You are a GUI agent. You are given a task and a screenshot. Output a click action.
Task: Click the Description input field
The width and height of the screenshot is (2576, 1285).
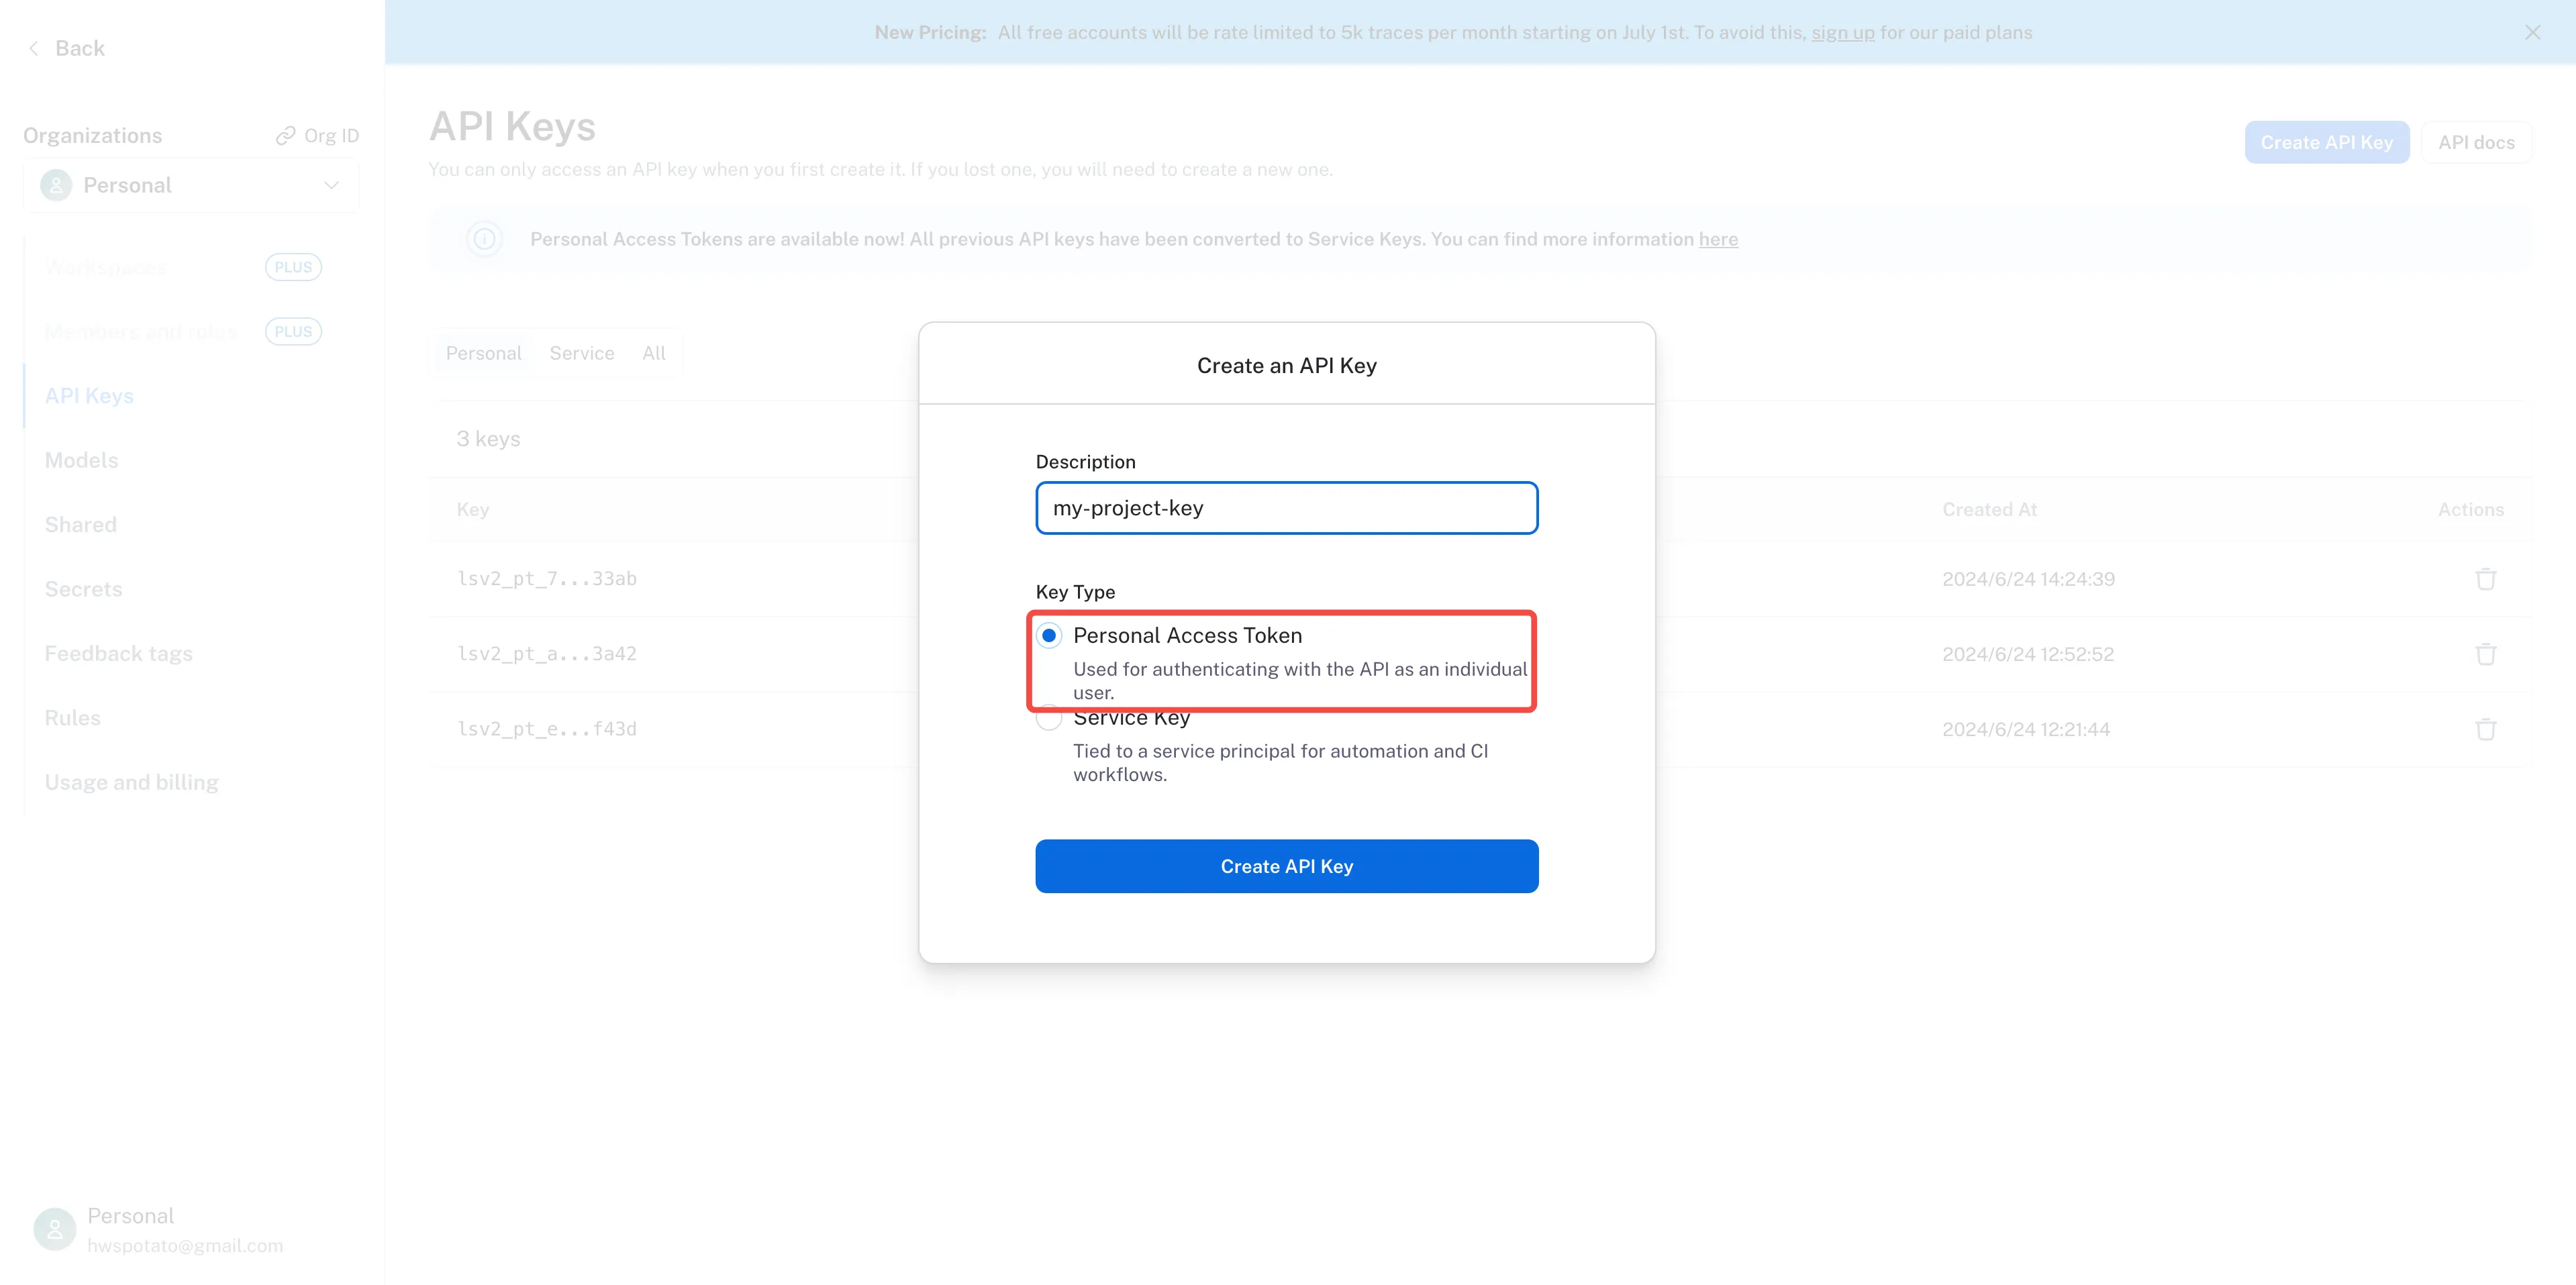(x=1286, y=508)
